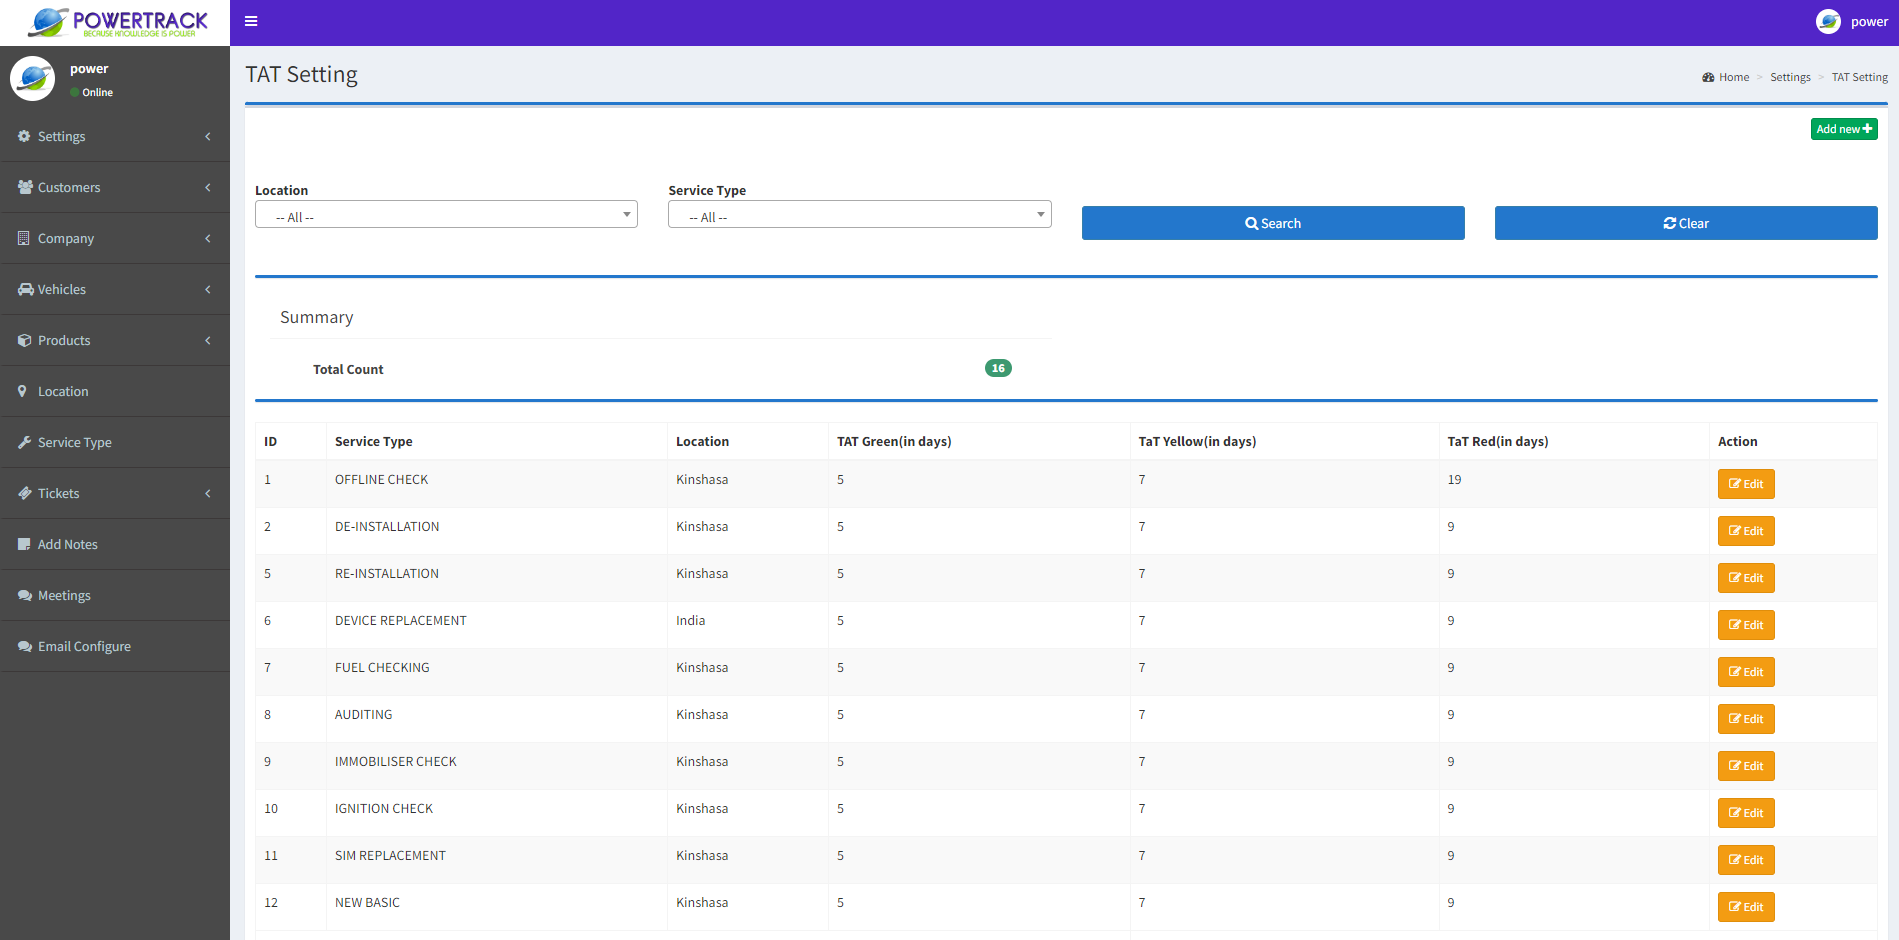Click the Home breadcrumb link

1733,77
